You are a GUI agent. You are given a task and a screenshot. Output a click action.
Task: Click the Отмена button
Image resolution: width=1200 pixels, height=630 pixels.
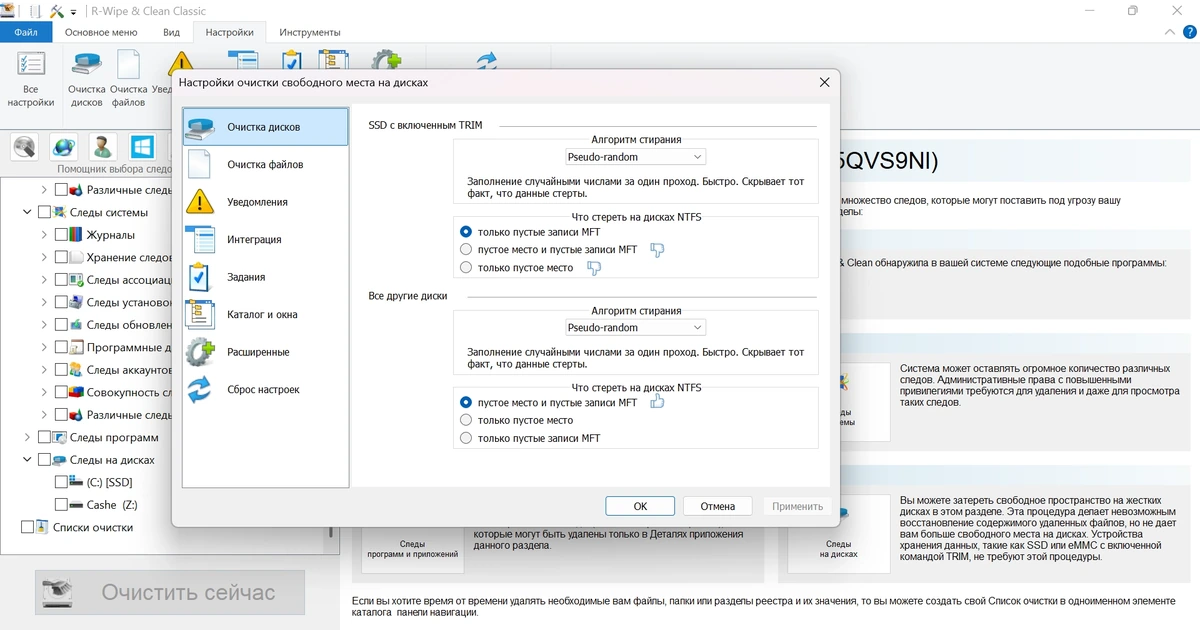pos(718,506)
